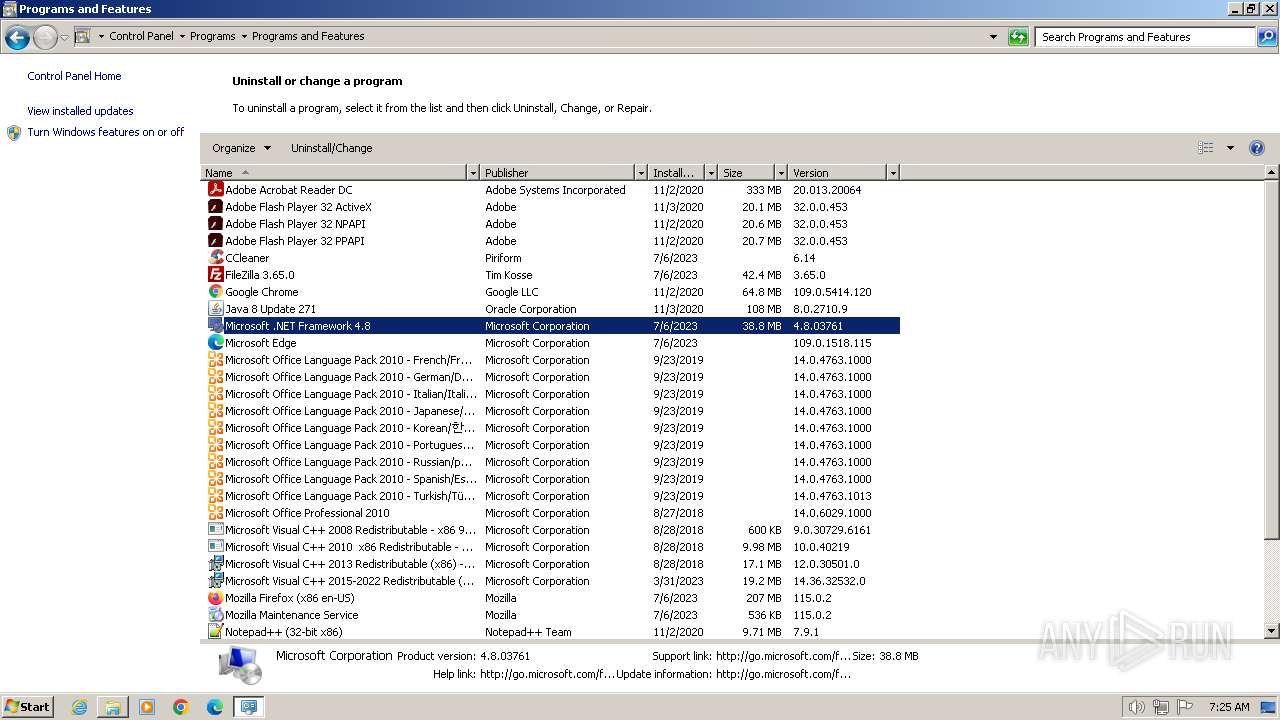Screen dimensions: 1280x720
Task: Click the Adobe Flash Player 32 ActiveX icon
Action: [215, 206]
